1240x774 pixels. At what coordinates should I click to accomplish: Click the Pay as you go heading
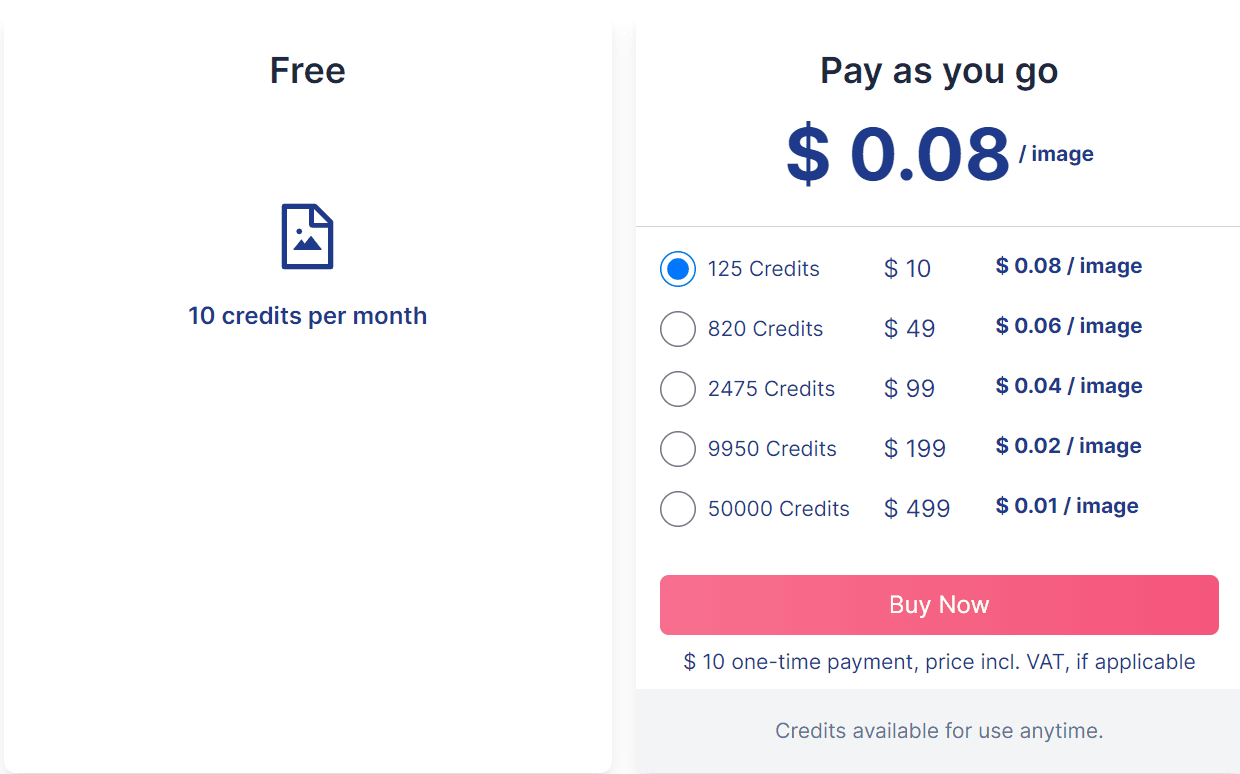938,70
